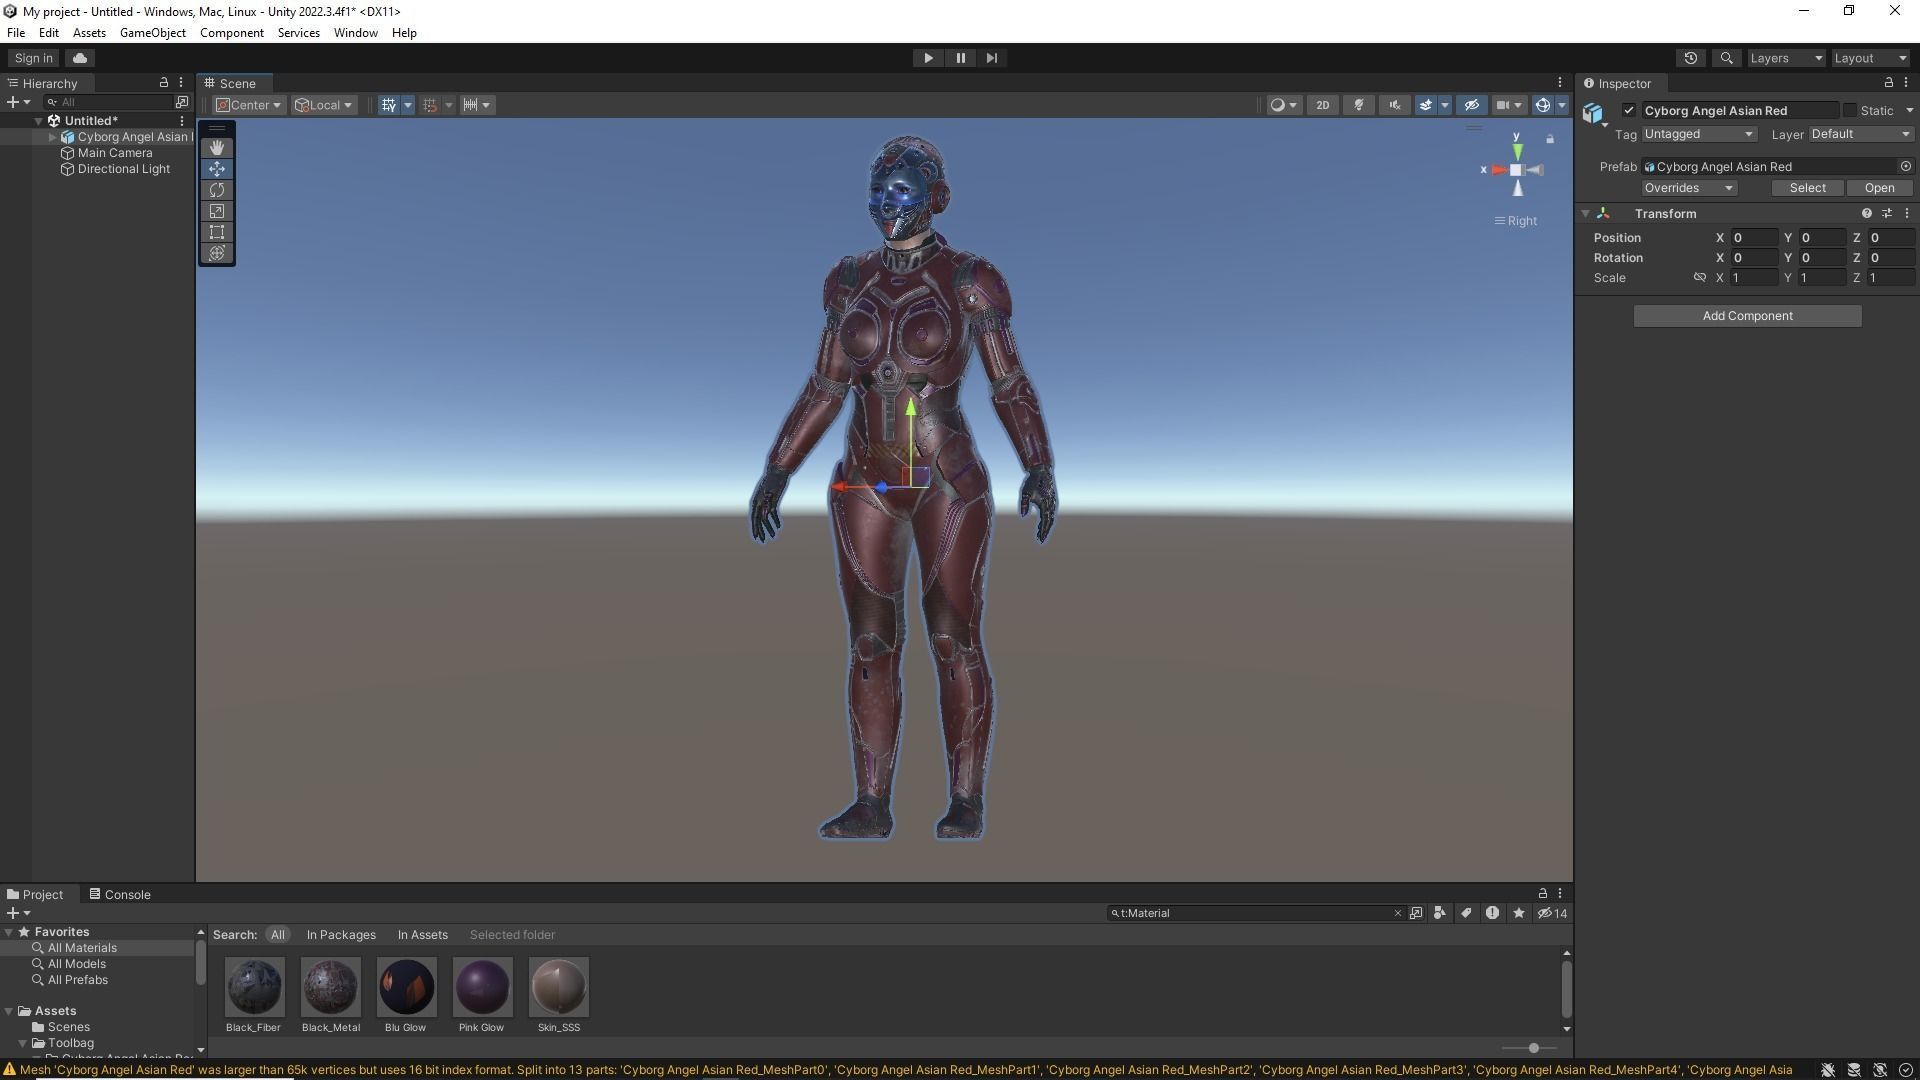
Task: Open the Scene camera settings dropdown
Action: (1508, 105)
